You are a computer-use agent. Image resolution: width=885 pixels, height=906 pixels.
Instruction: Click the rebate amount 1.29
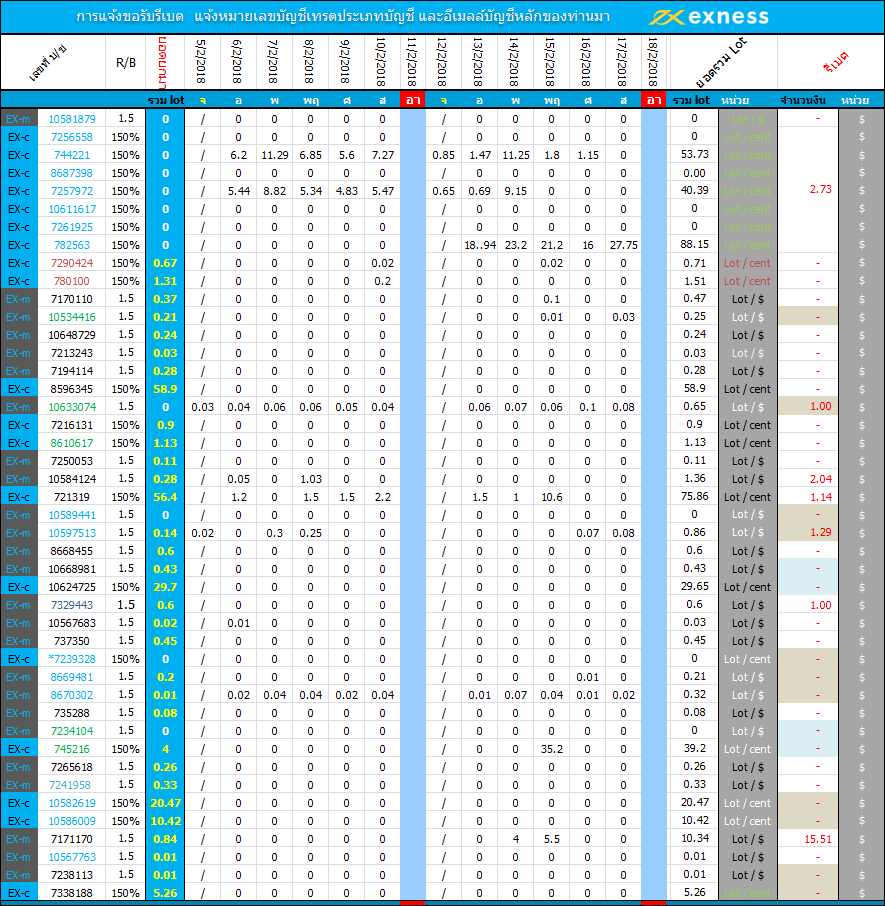[820, 532]
